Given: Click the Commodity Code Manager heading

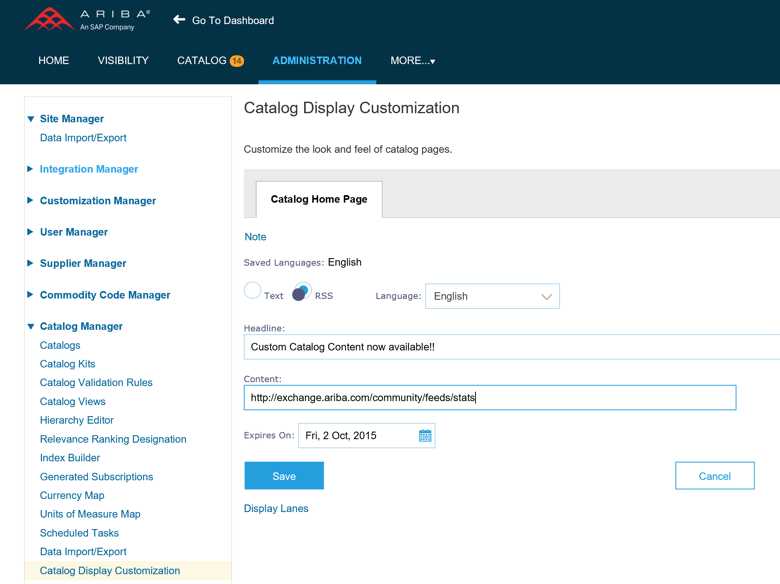Looking at the screenshot, I should [x=105, y=295].
